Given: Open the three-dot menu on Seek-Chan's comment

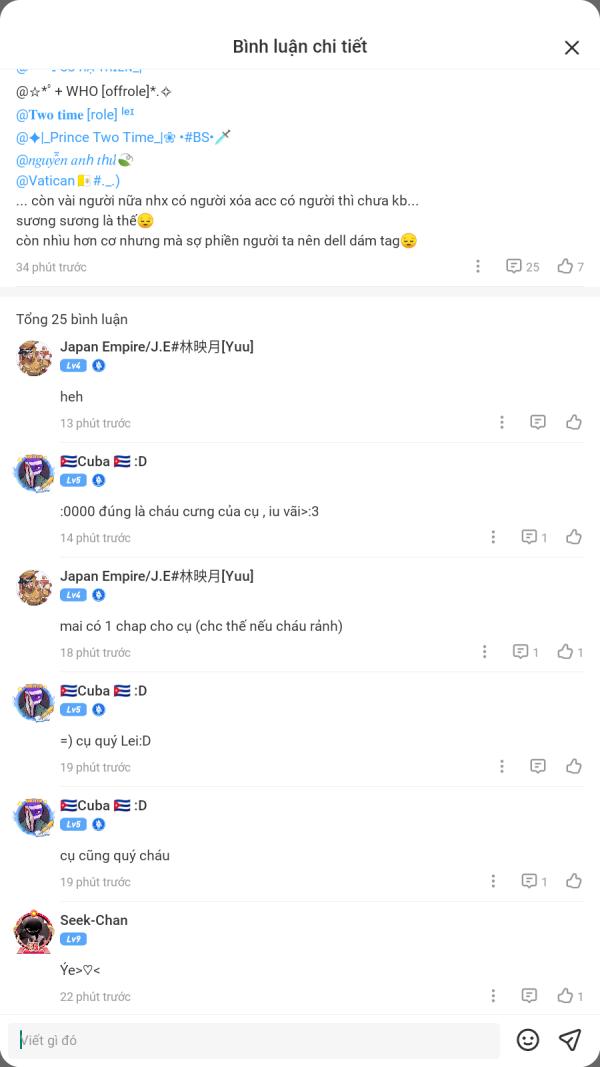Looking at the screenshot, I should [x=493, y=996].
